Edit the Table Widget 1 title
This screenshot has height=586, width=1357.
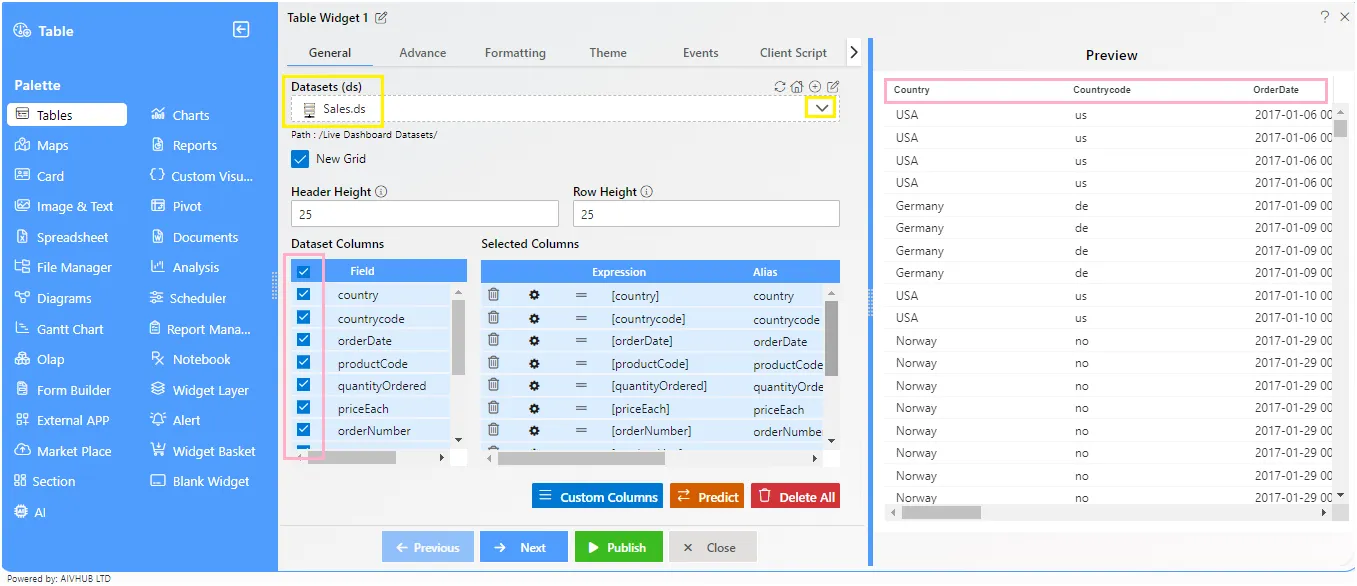click(381, 18)
